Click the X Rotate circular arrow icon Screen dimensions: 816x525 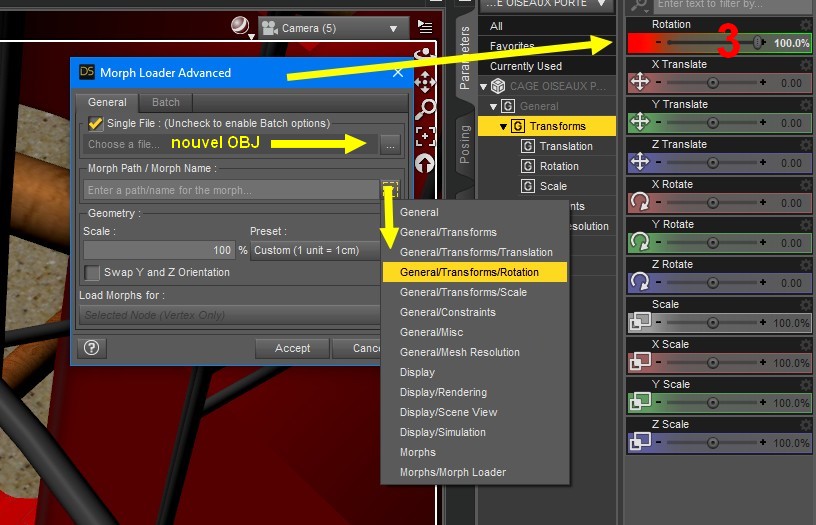tap(640, 202)
